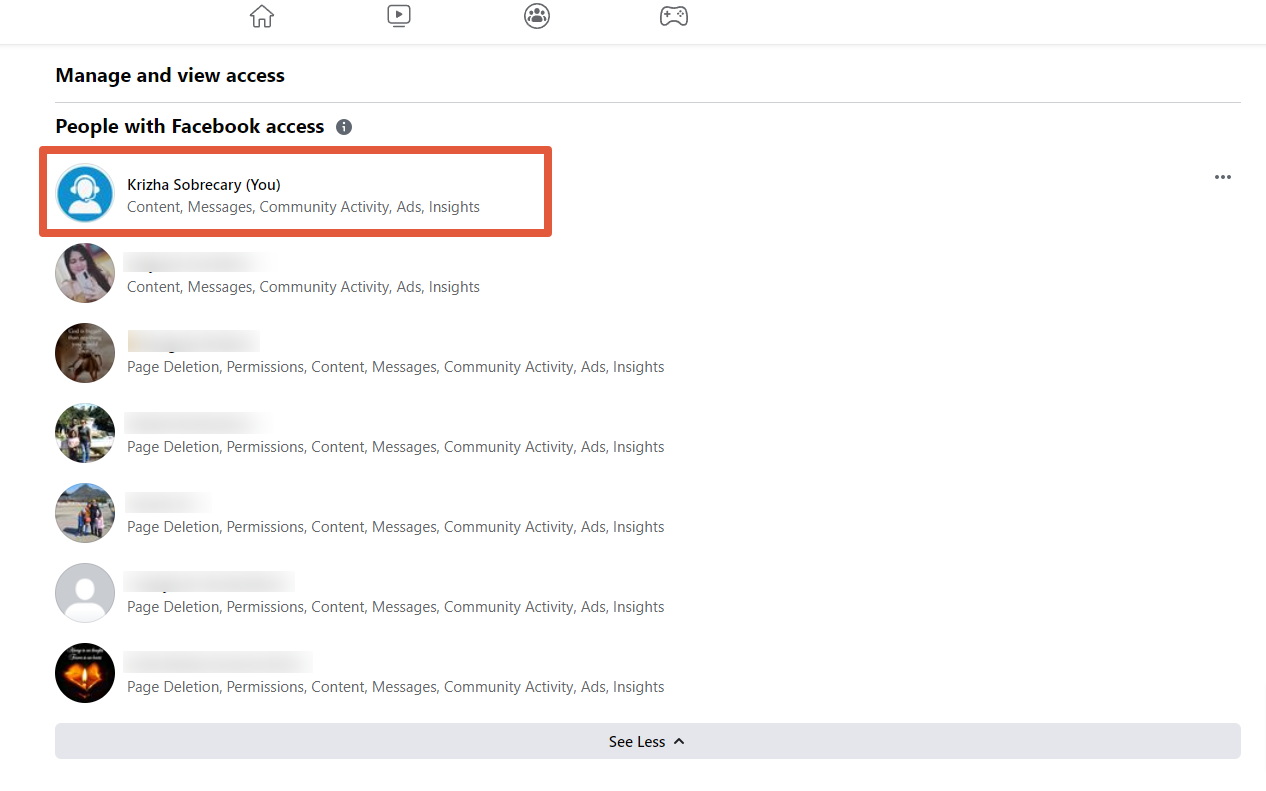Image resolution: width=1266 pixels, height=791 pixels.
Task: Click avatar showing couple near fountain
Action: (x=85, y=433)
